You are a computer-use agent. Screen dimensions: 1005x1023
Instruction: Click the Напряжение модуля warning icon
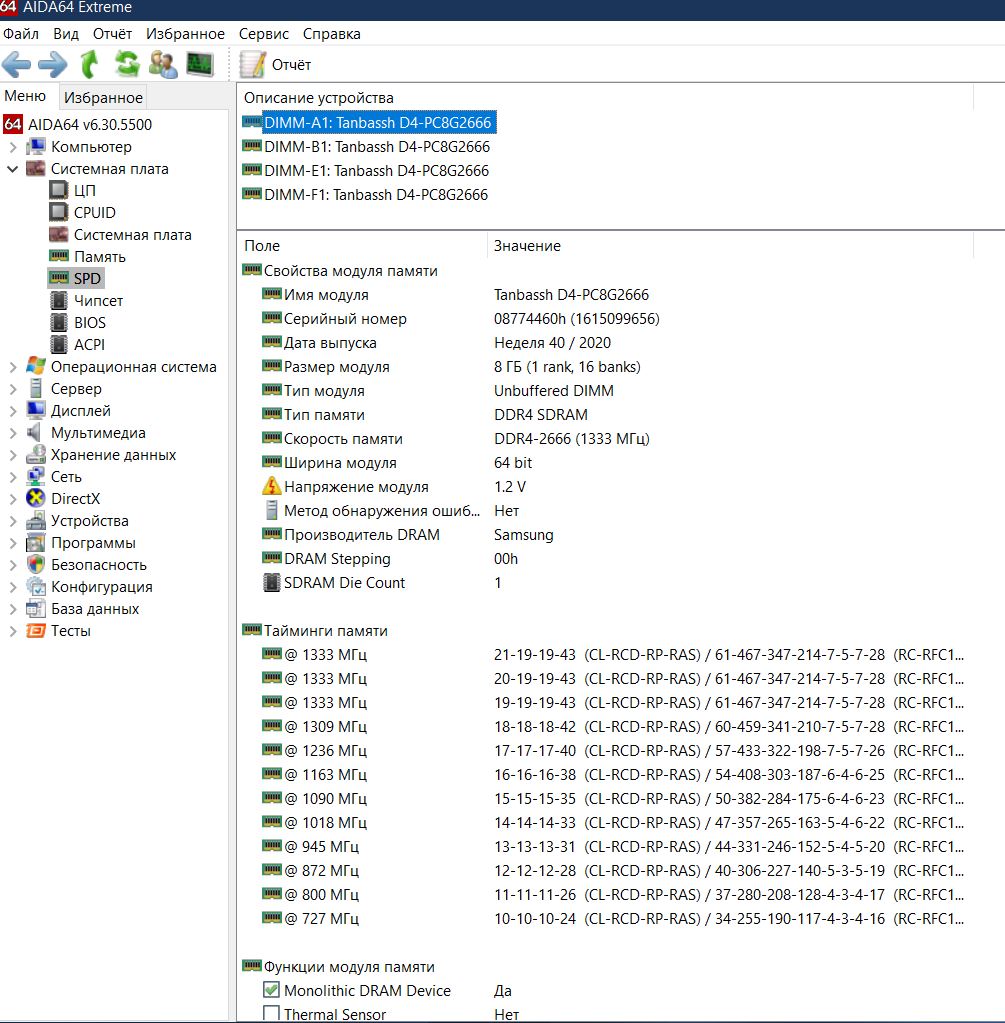point(271,486)
